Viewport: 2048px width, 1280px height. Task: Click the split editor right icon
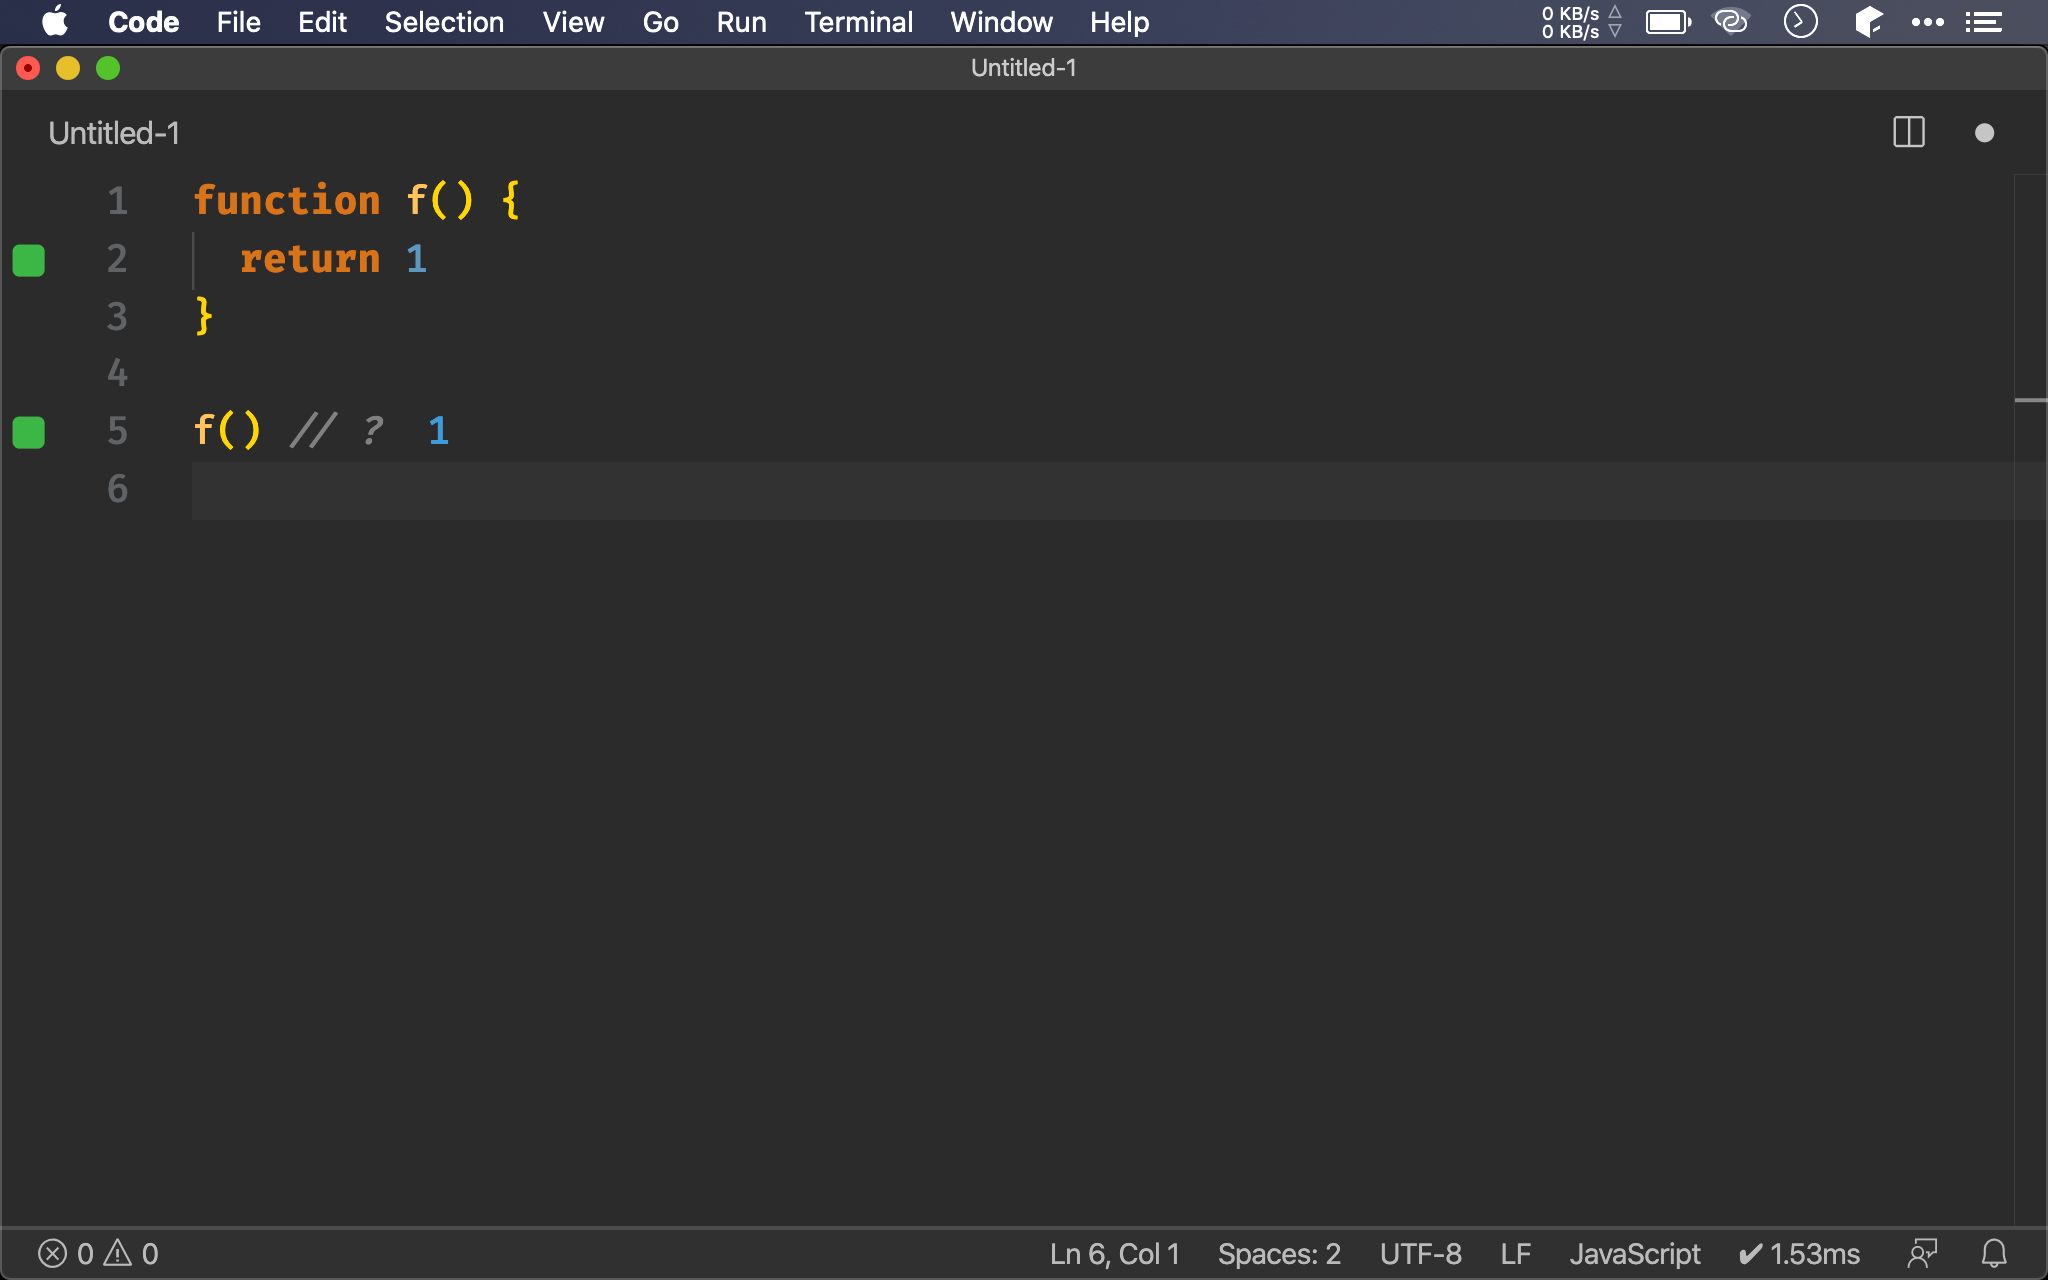click(x=1908, y=133)
